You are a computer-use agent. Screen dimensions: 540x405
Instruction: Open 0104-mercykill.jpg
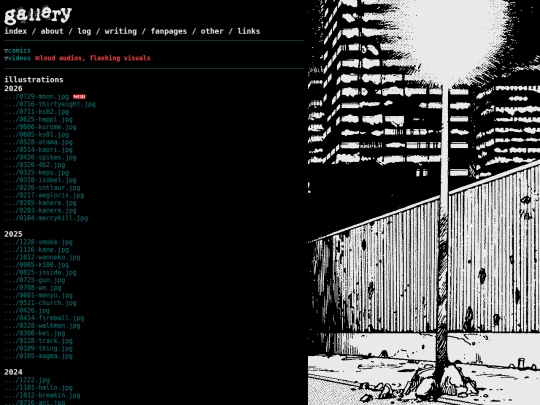point(46,218)
